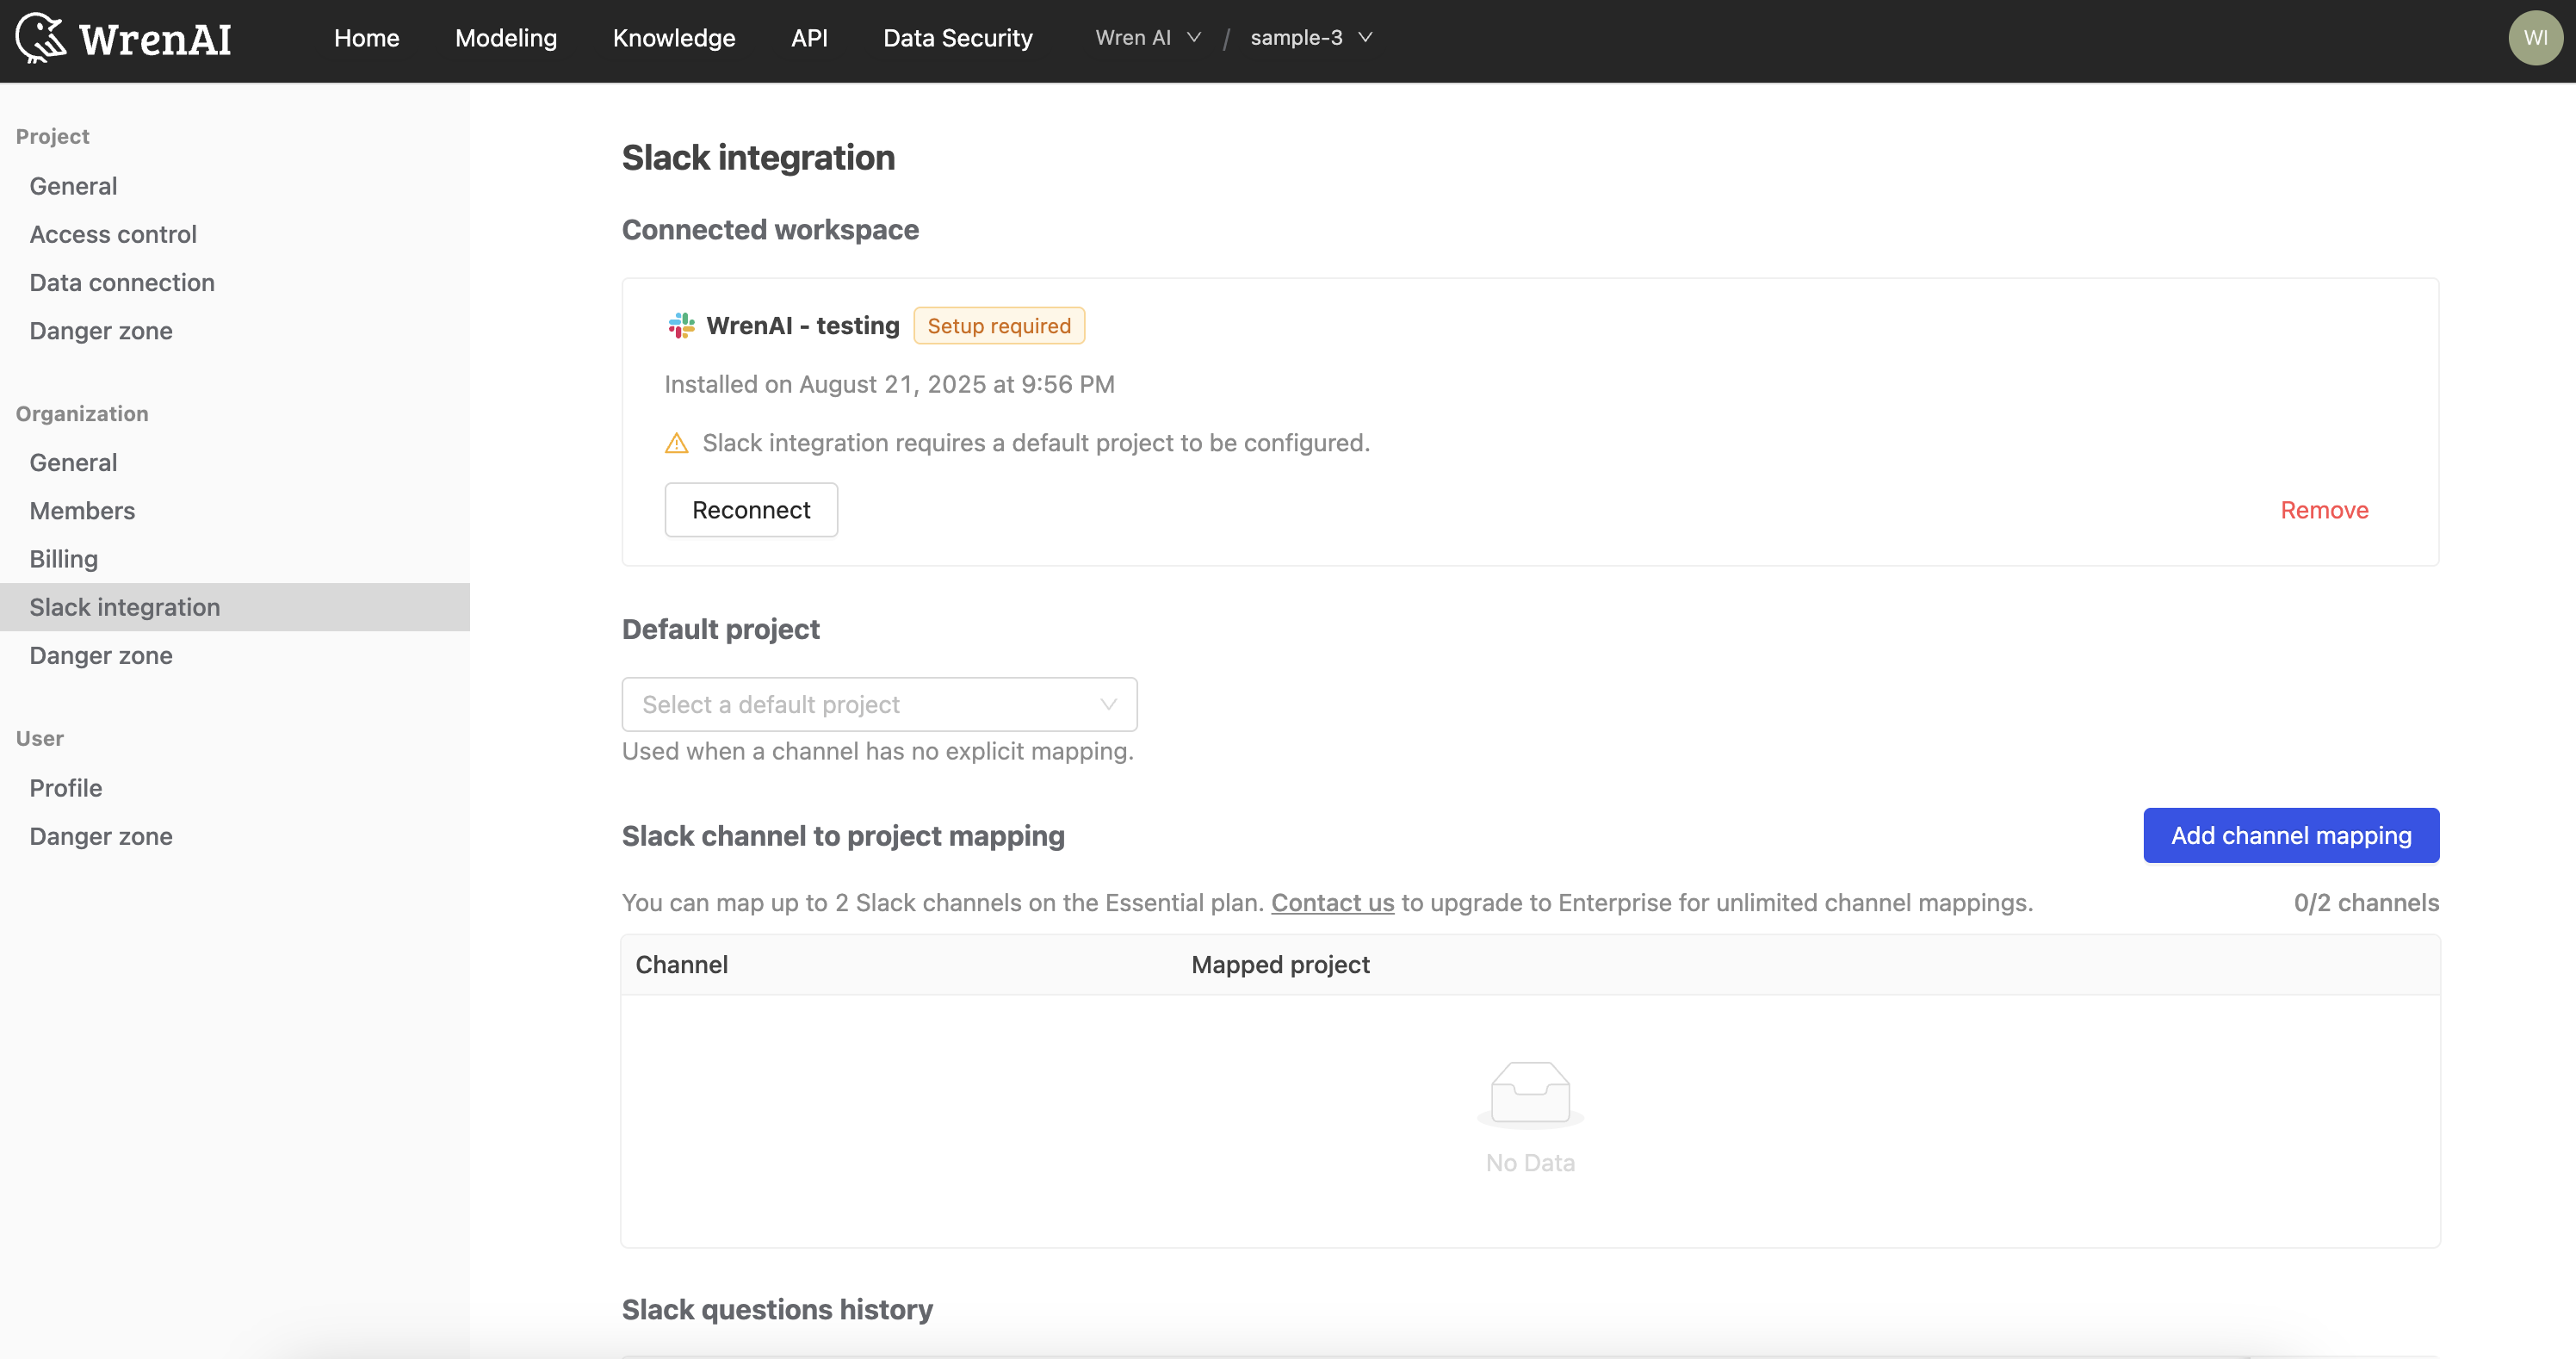Click the 0/2 channels counter
Screen dimensions: 2576x1359
(2366, 902)
